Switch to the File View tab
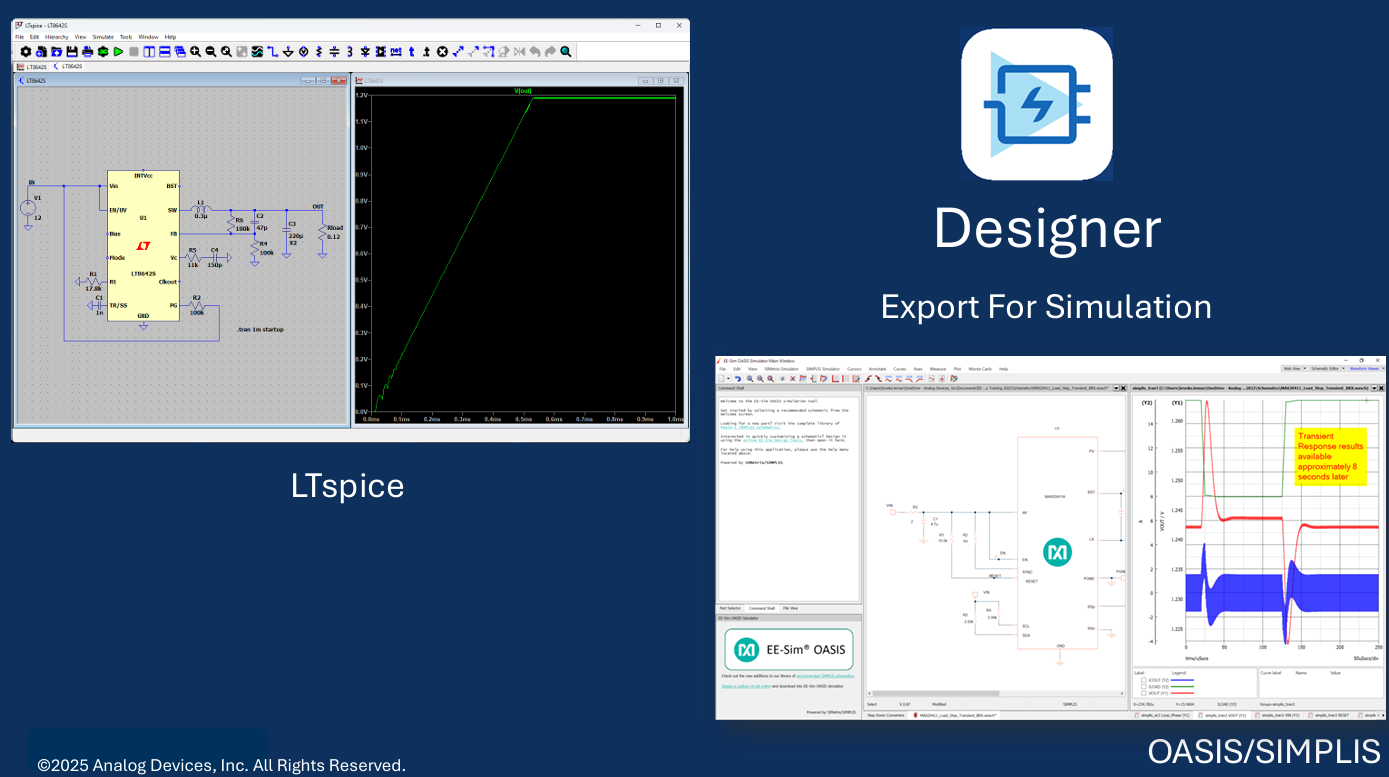Viewport: 1389px width, 777px height. (790, 608)
